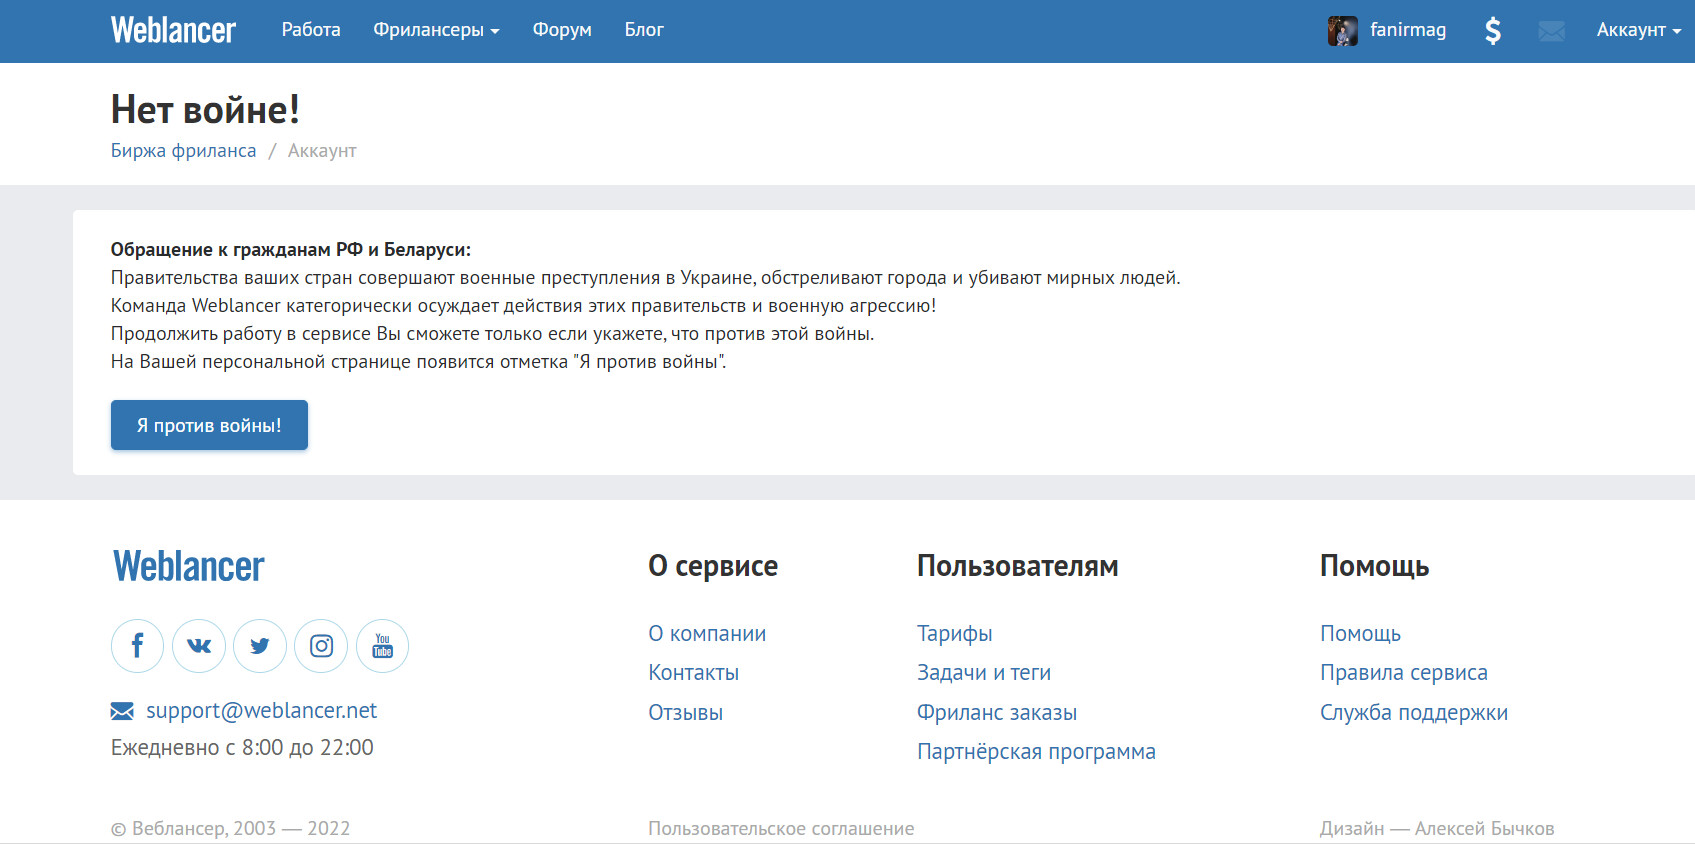
Task: Expand the Фрилансеры dropdown menu
Action: (x=436, y=30)
